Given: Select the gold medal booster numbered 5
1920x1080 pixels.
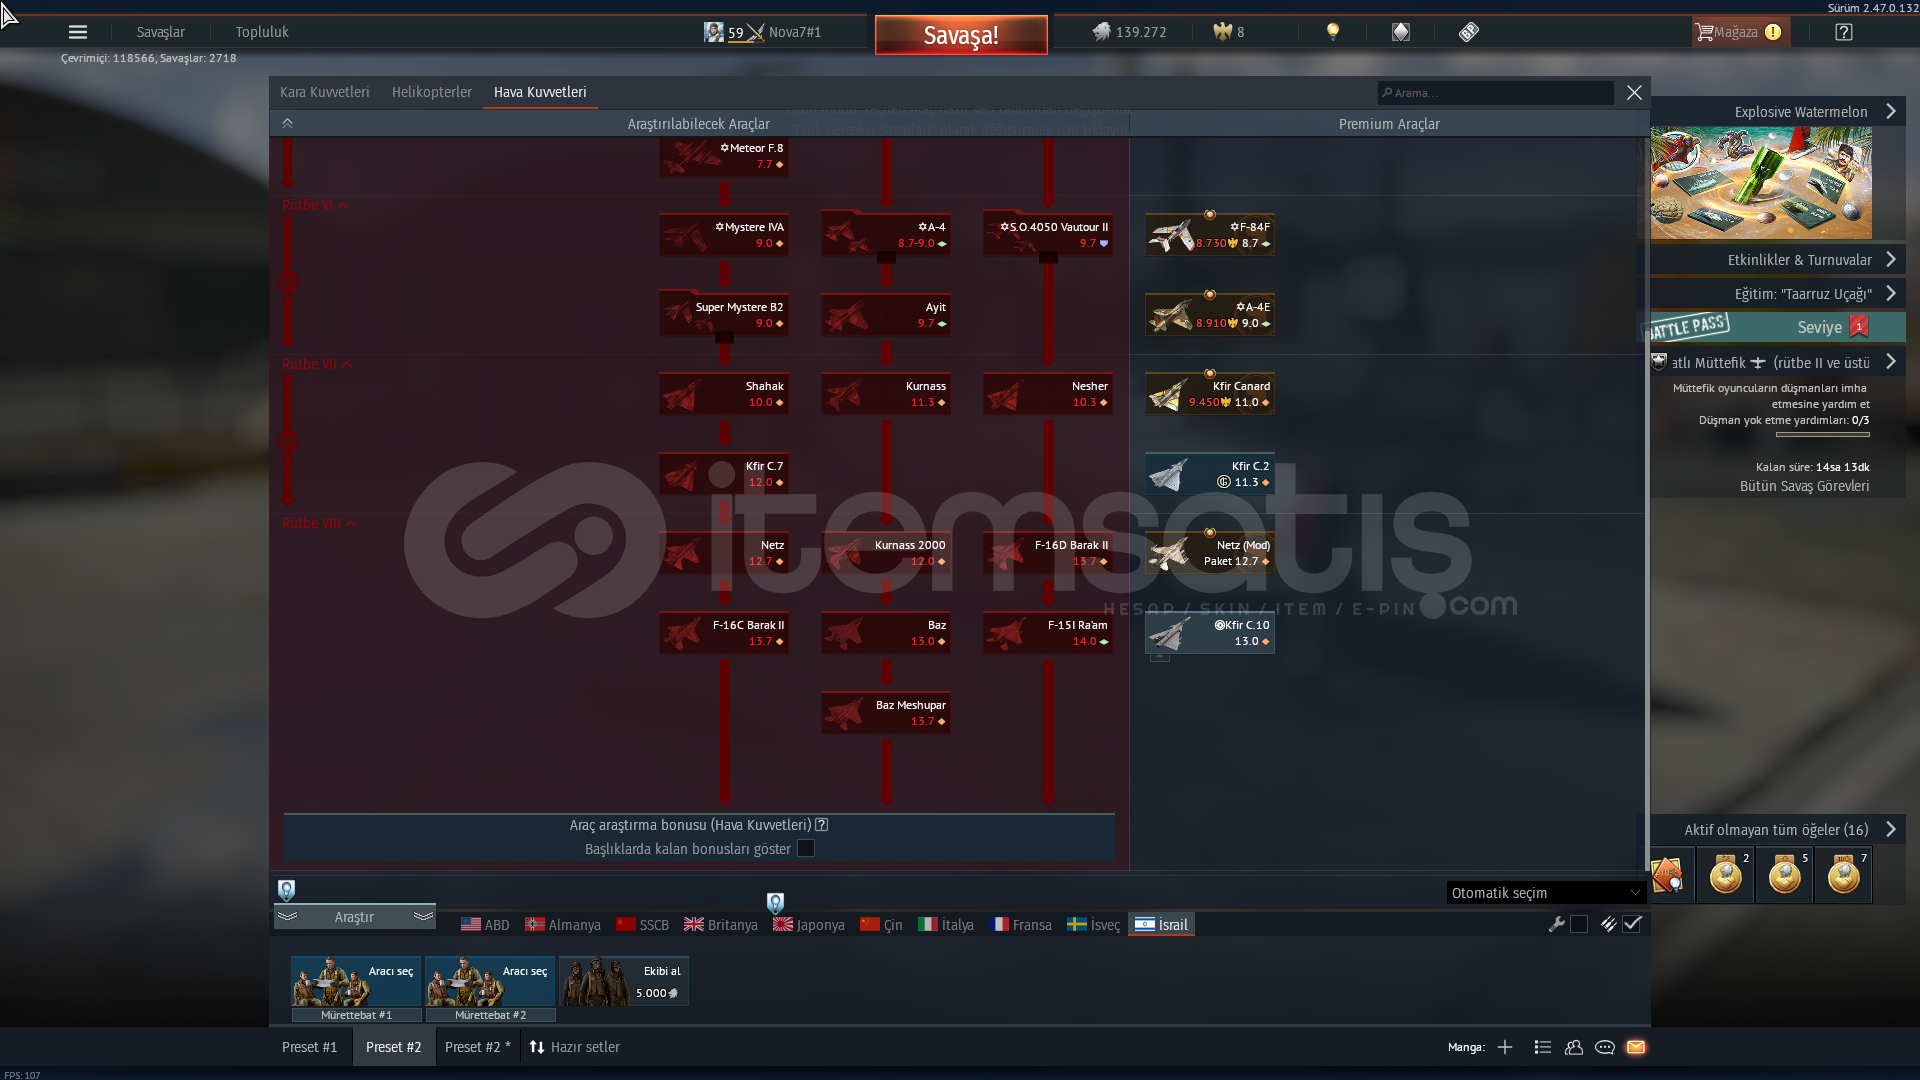Looking at the screenshot, I should pyautogui.click(x=1785, y=876).
